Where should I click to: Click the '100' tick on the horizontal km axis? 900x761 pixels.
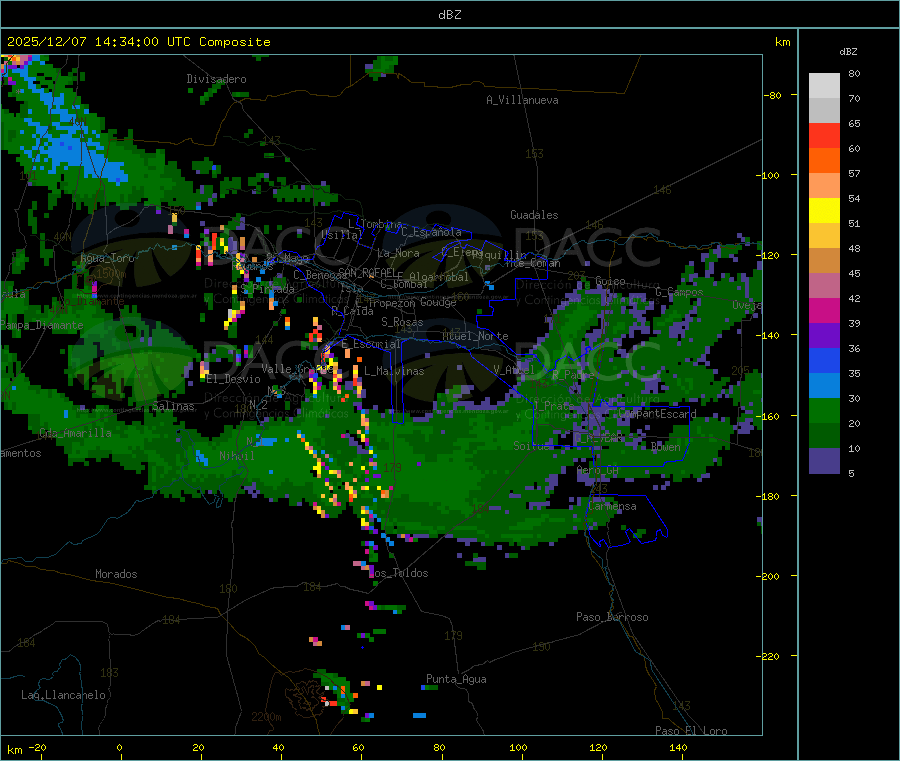[518, 747]
